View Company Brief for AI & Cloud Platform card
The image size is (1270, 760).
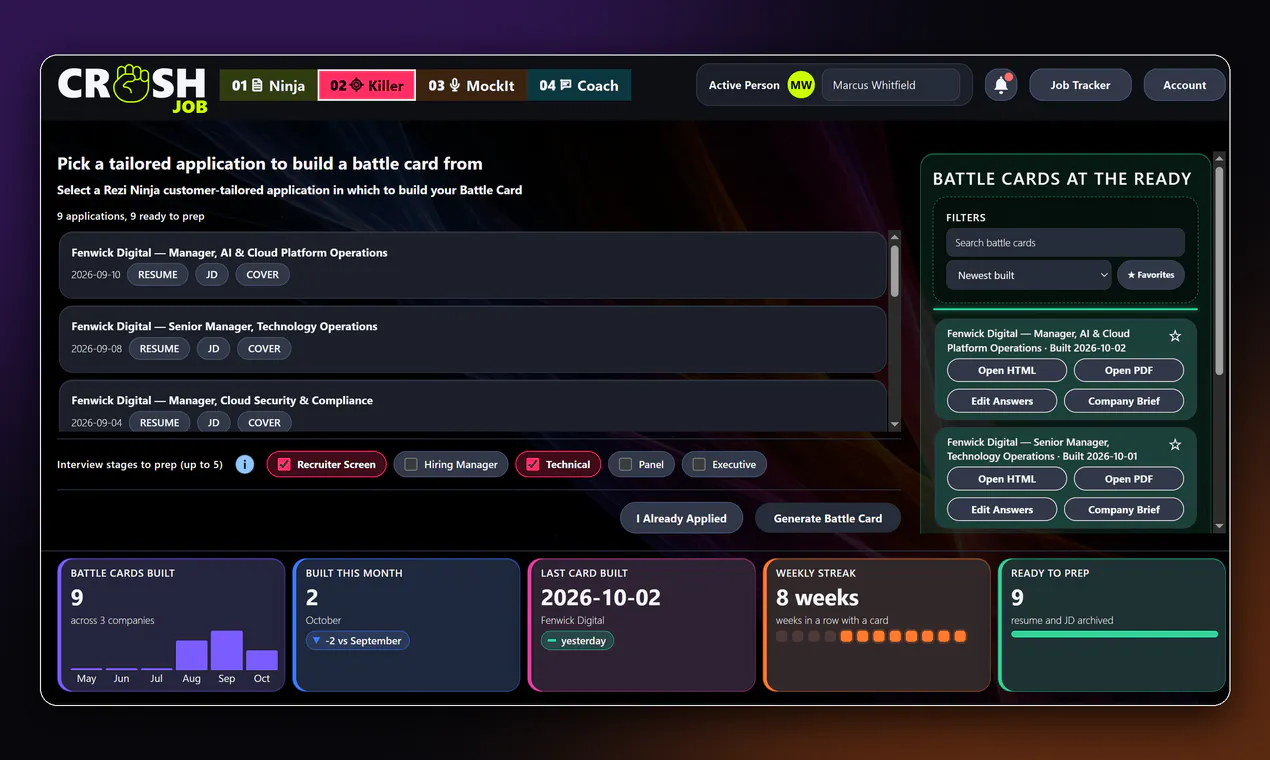(1124, 401)
